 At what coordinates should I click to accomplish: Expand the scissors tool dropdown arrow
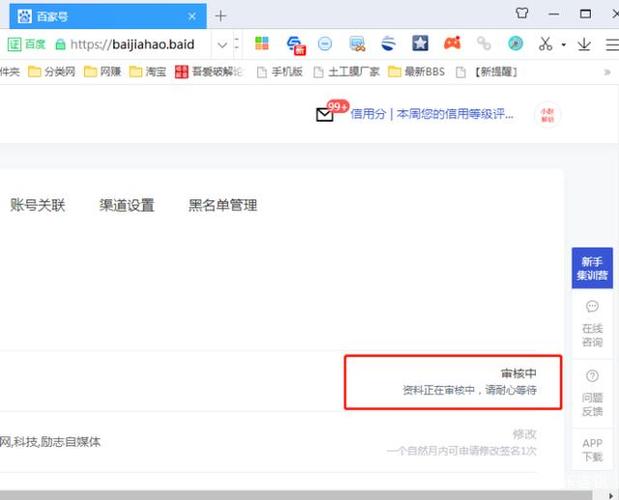pos(563,45)
